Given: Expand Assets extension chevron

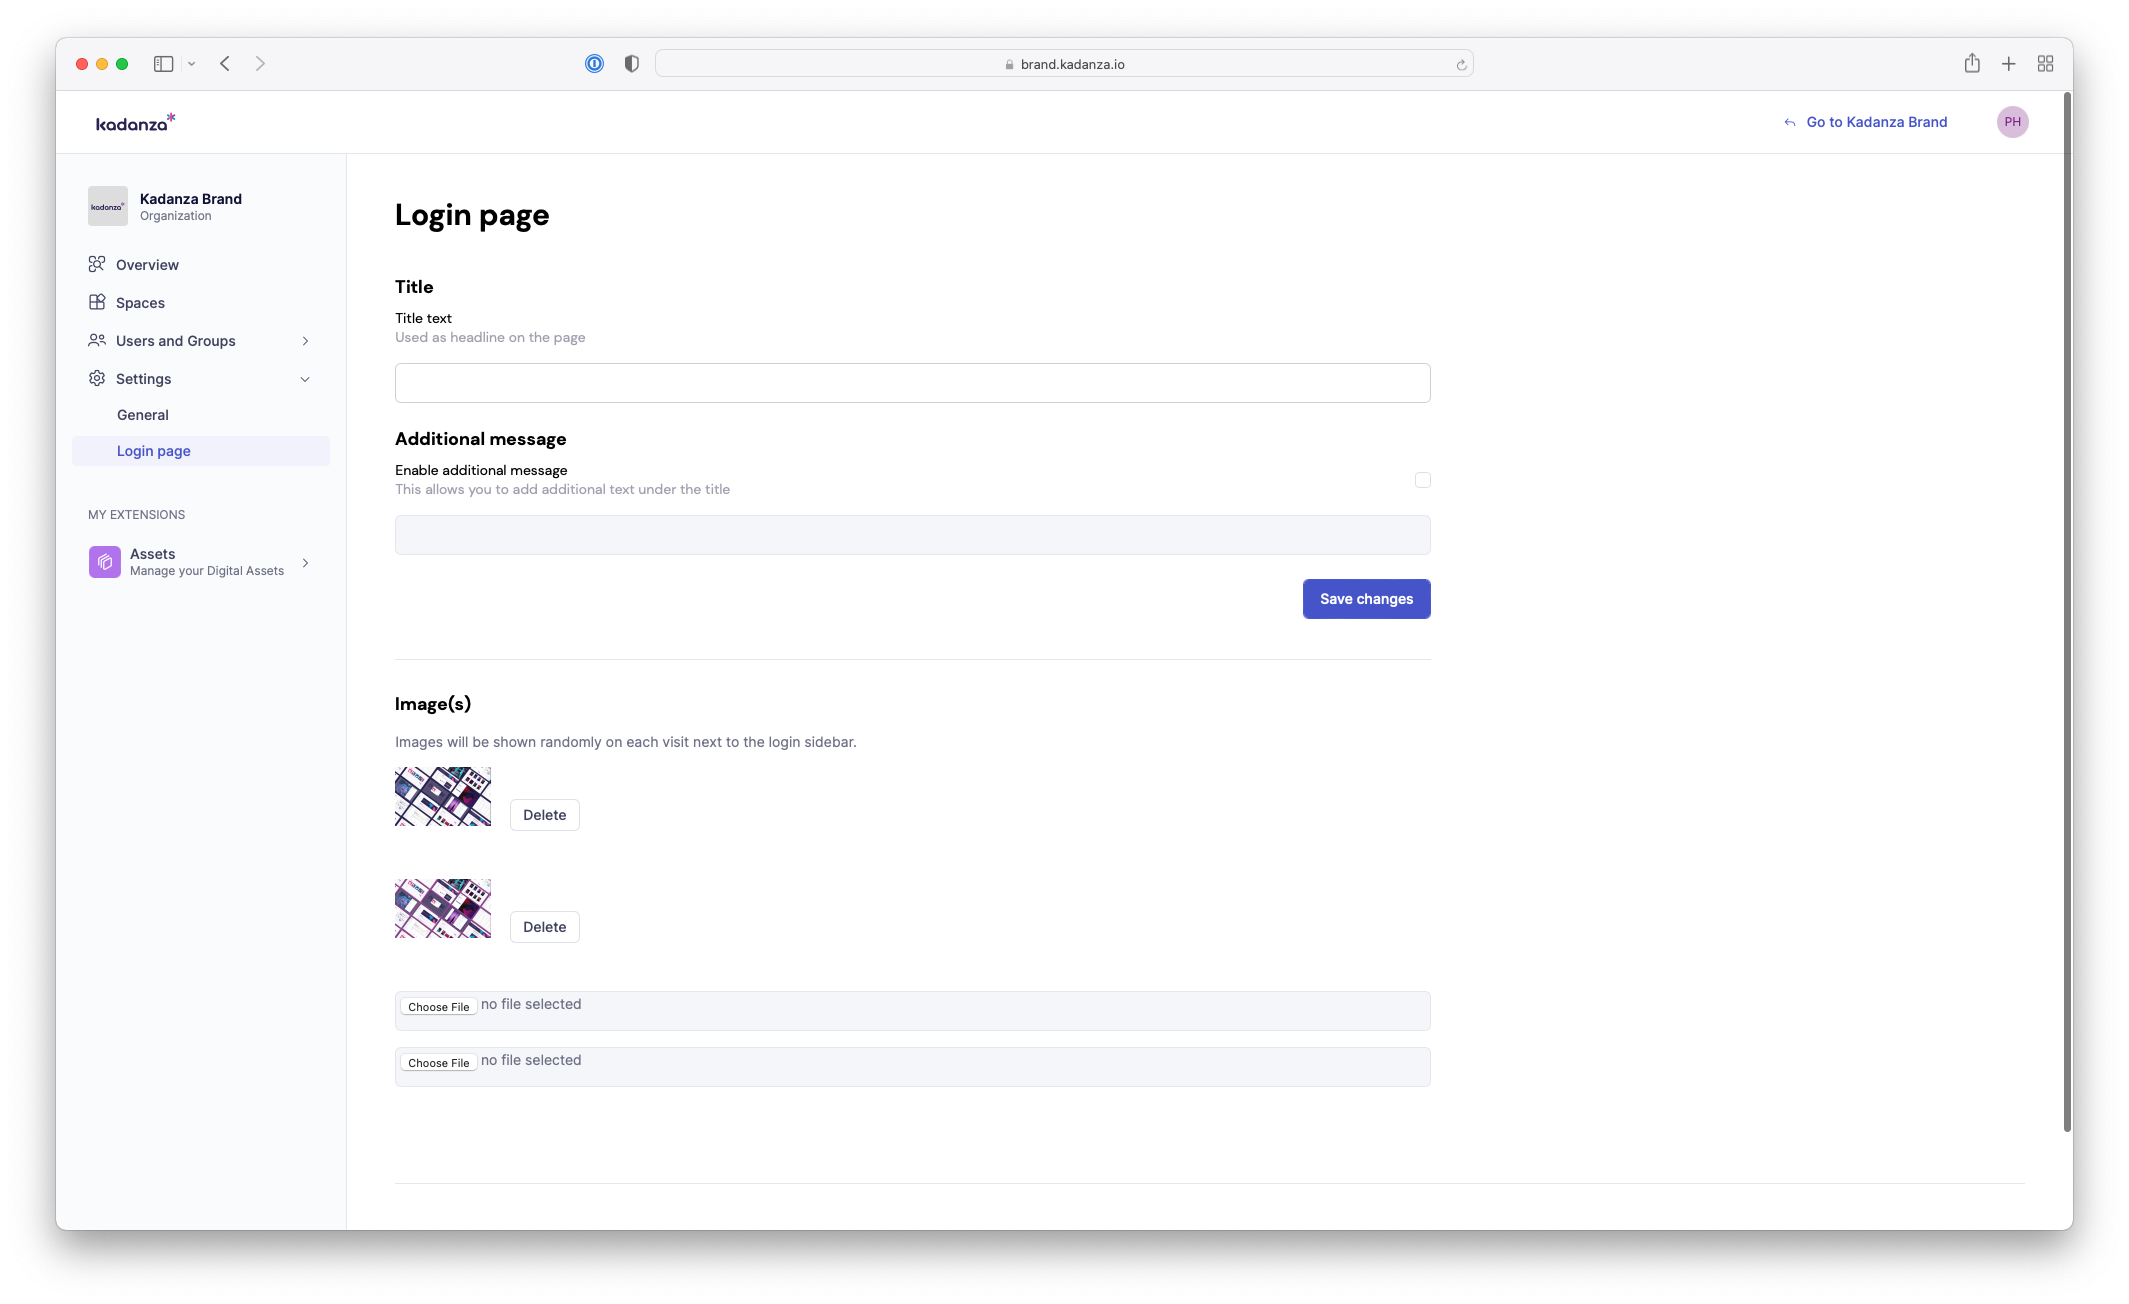Looking at the screenshot, I should coord(305,563).
